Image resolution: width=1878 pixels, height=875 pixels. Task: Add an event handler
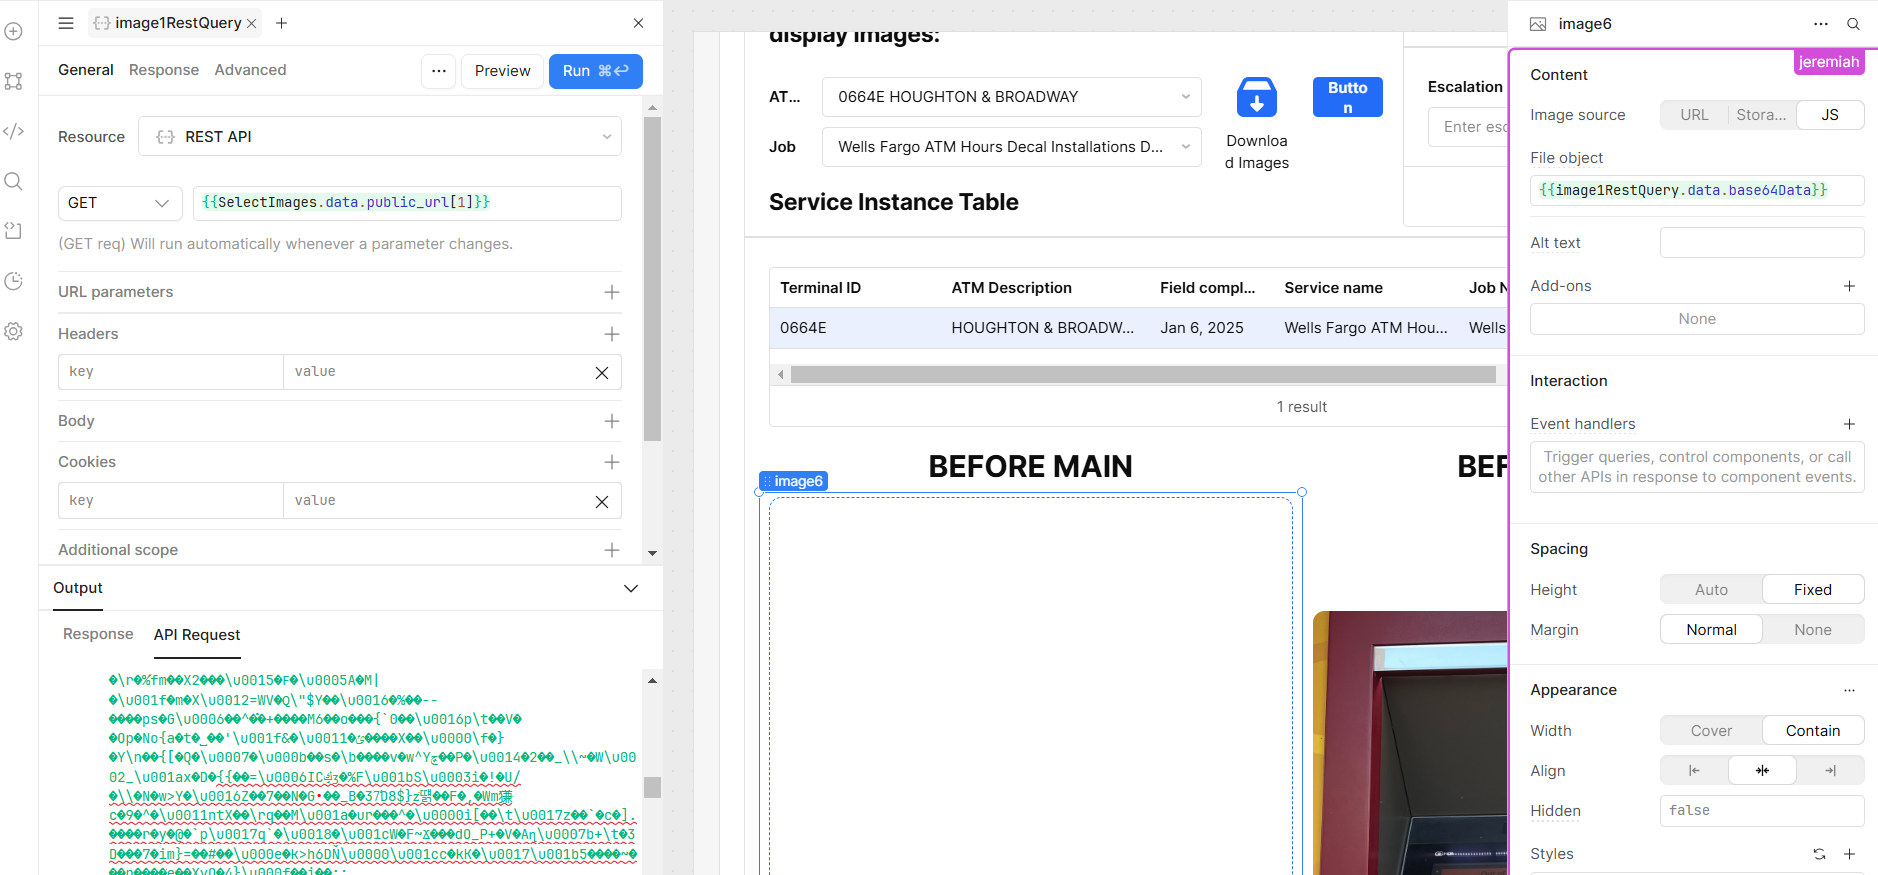pyautogui.click(x=1849, y=424)
